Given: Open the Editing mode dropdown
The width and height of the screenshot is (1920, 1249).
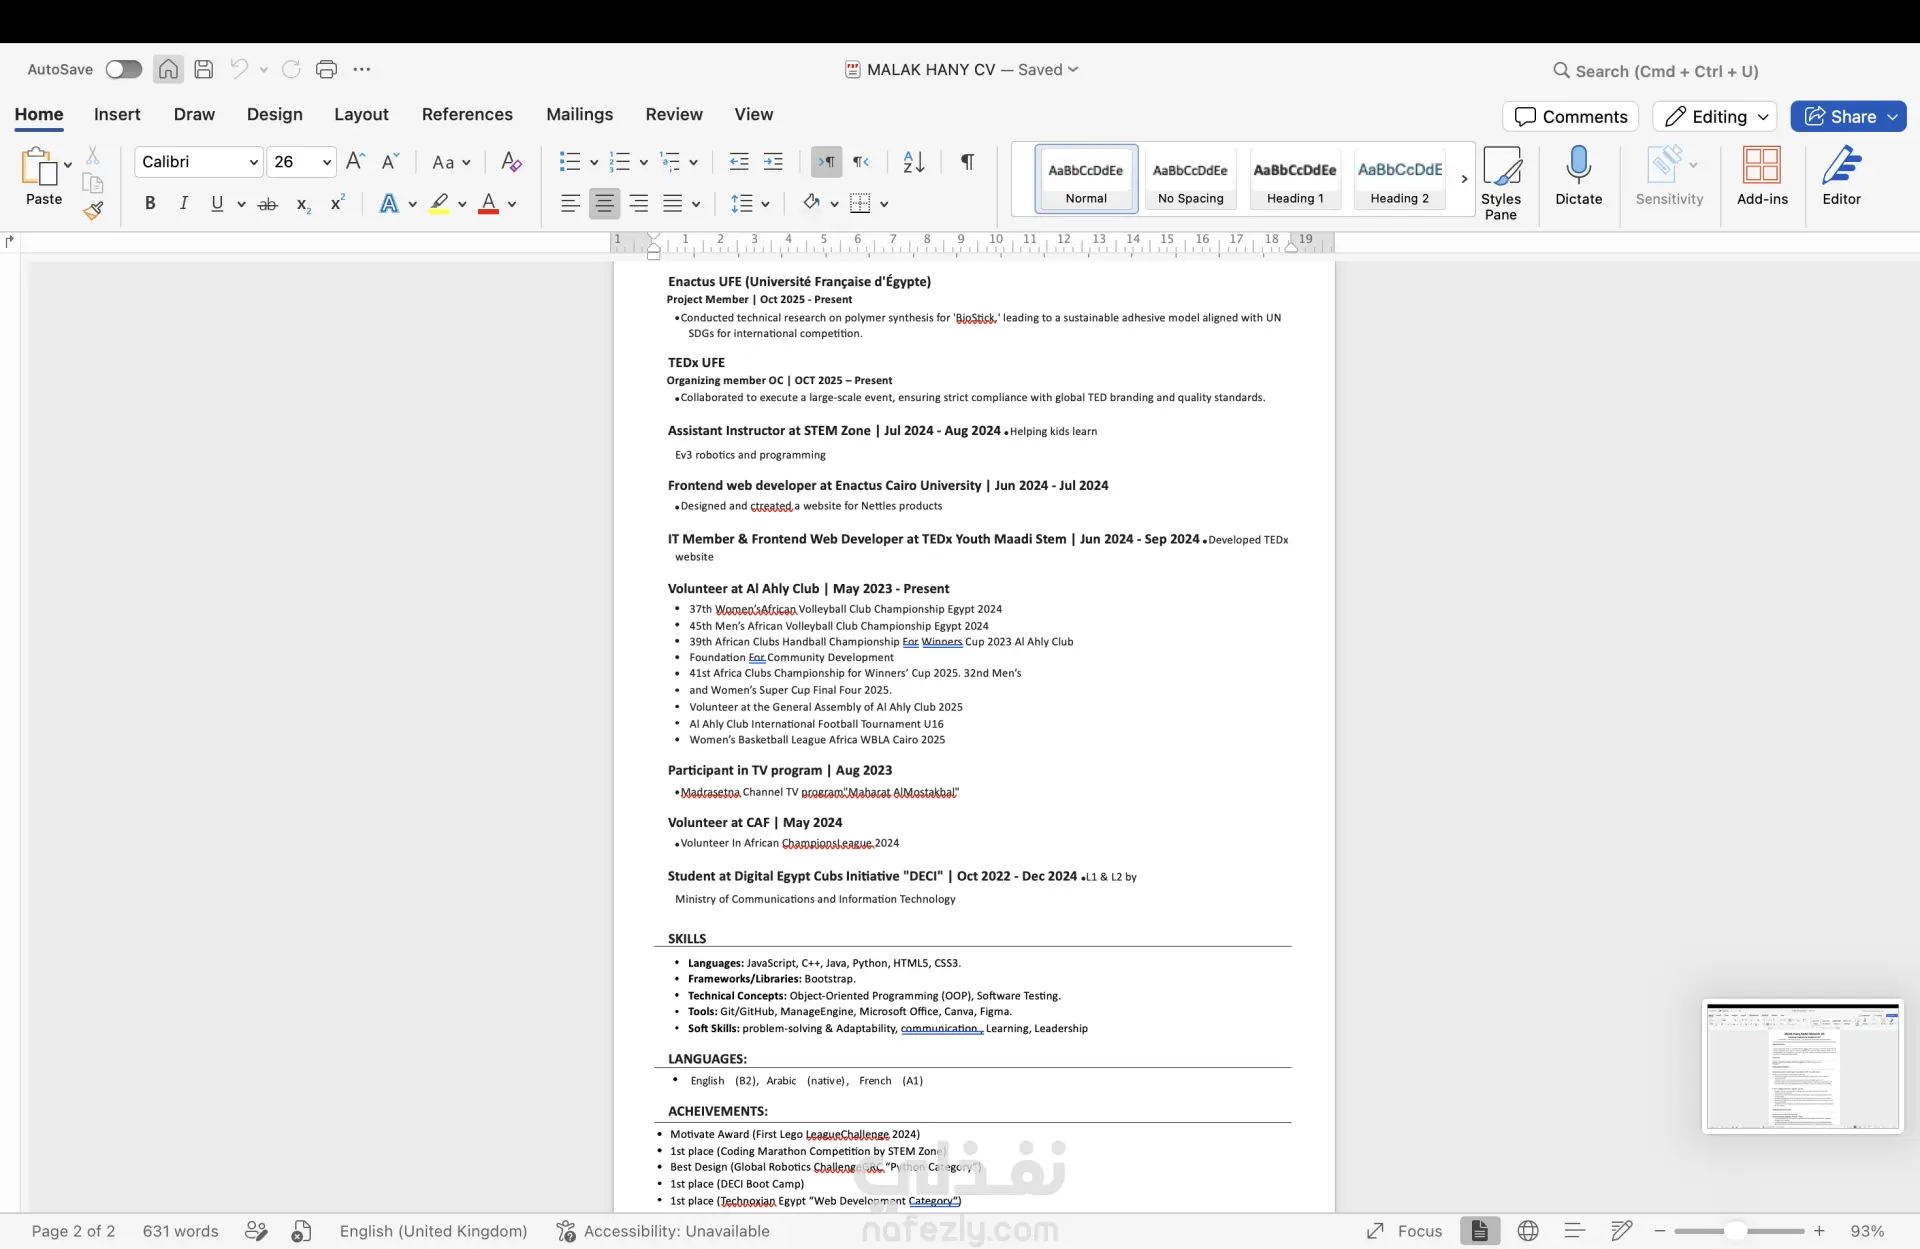Looking at the screenshot, I should point(1715,116).
